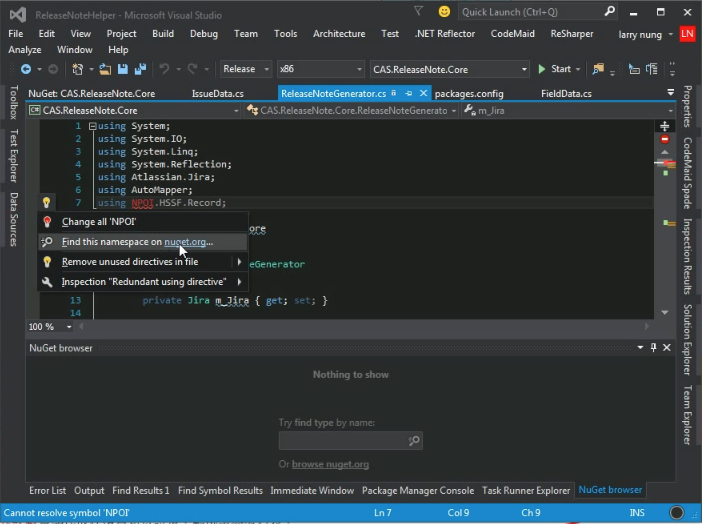The image size is (702, 524).
Task: Click the notifications flag filter icon
Action: 418,11
